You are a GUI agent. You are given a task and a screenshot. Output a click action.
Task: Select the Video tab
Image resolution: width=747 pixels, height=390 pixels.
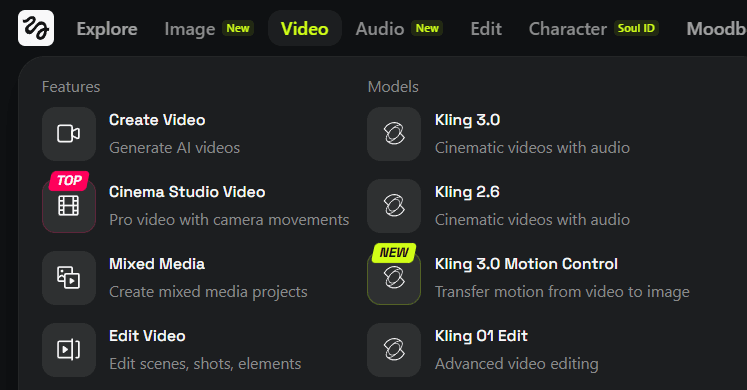(x=305, y=29)
